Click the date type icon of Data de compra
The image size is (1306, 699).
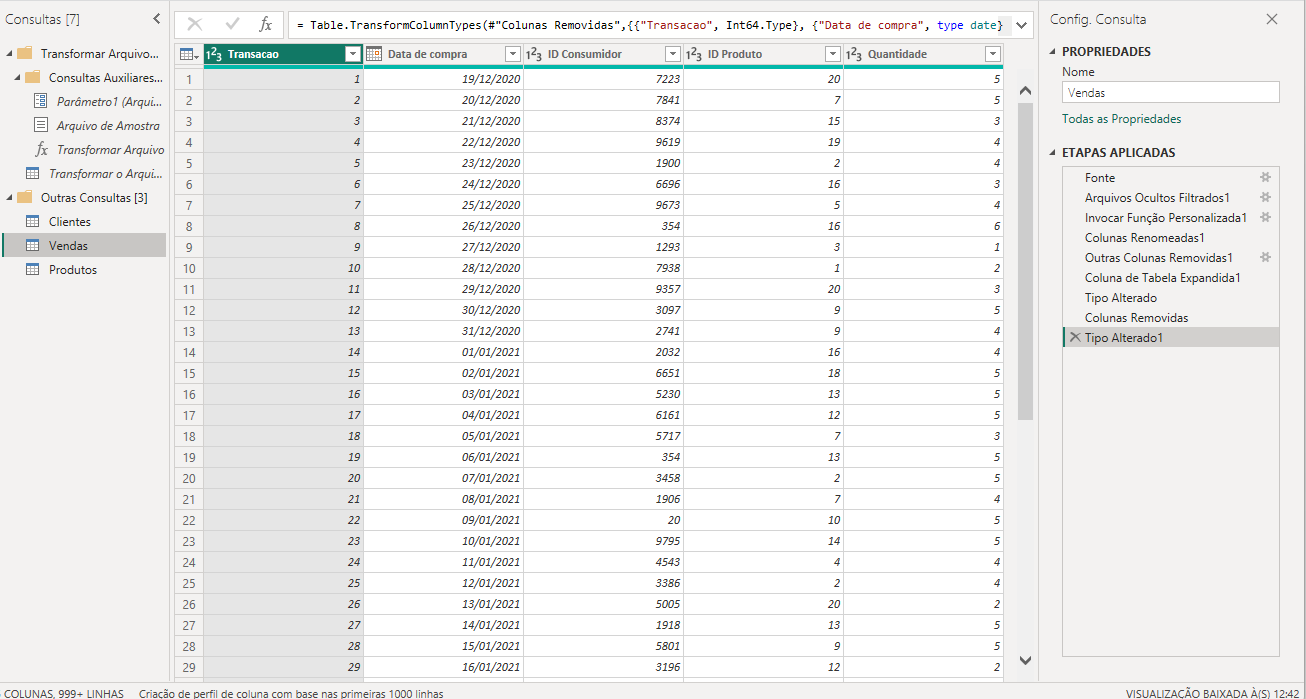coord(374,54)
